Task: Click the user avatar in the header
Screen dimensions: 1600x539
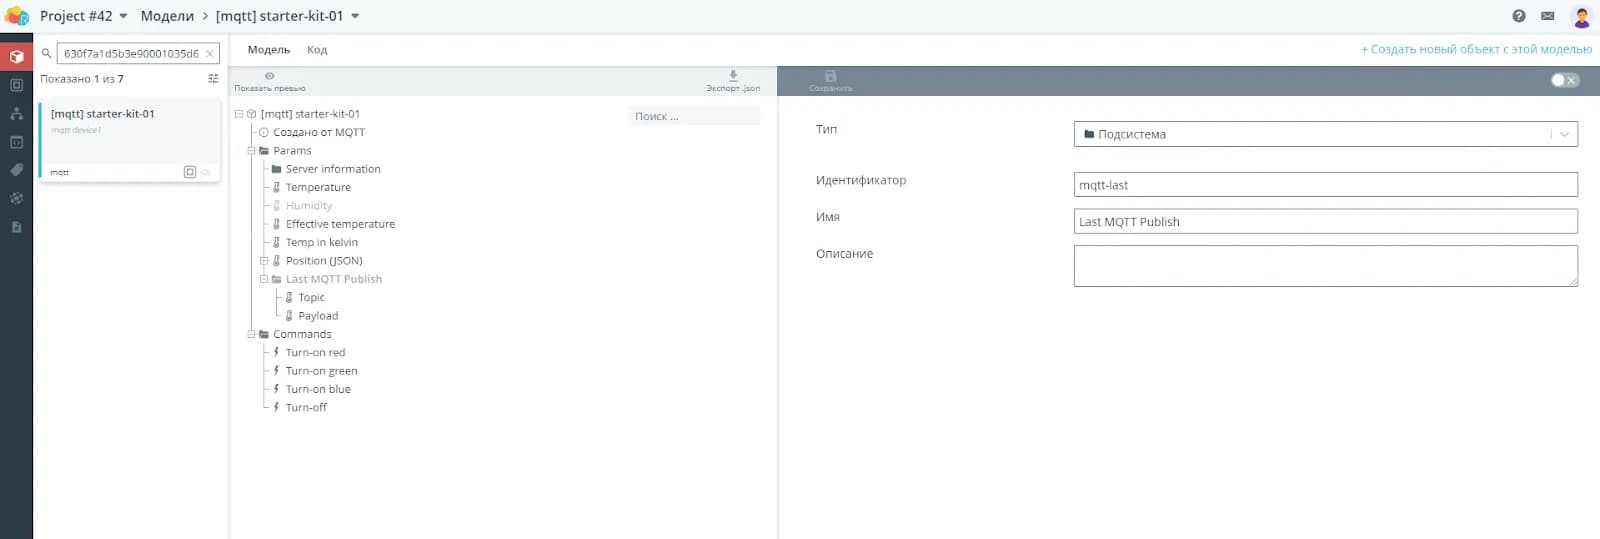Action: [1581, 16]
